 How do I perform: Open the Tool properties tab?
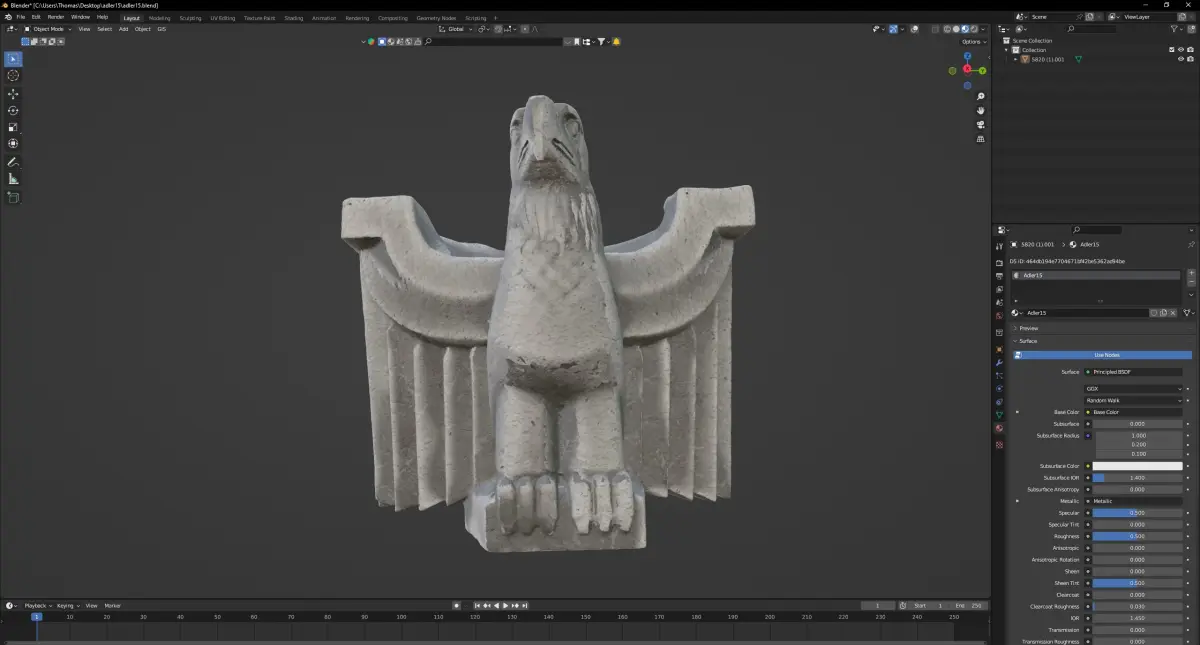point(999,247)
